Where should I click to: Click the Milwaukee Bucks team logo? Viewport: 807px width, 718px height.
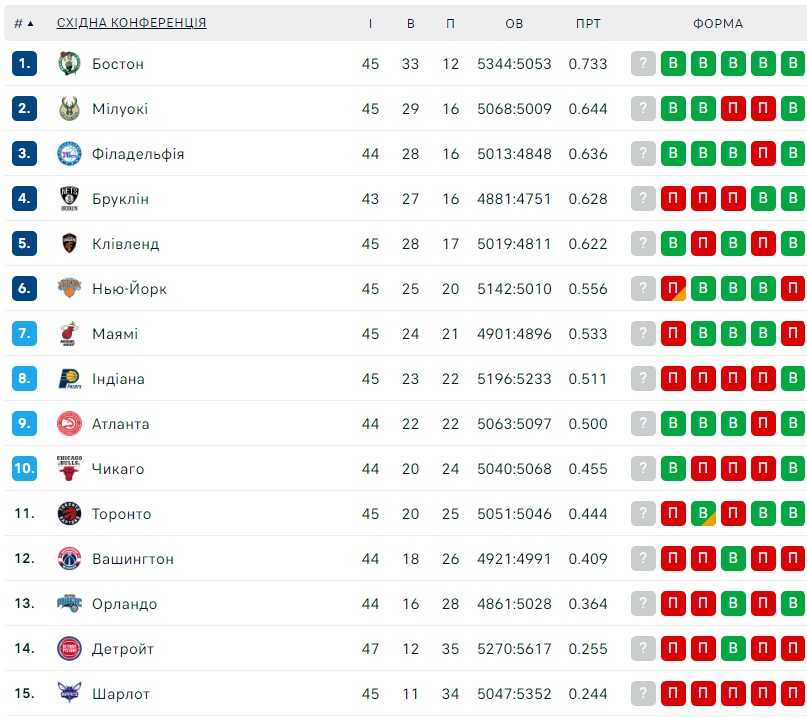click(69, 109)
